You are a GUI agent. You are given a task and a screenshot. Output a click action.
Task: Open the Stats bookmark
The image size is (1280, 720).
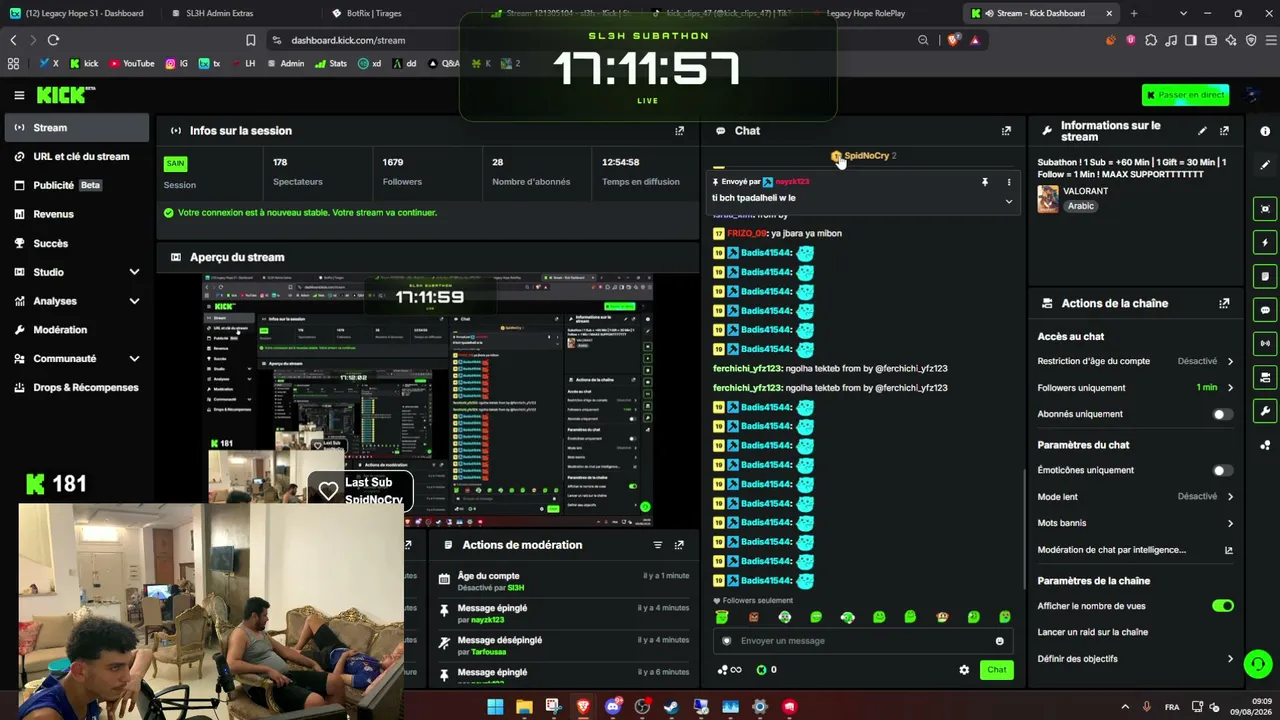pos(331,63)
